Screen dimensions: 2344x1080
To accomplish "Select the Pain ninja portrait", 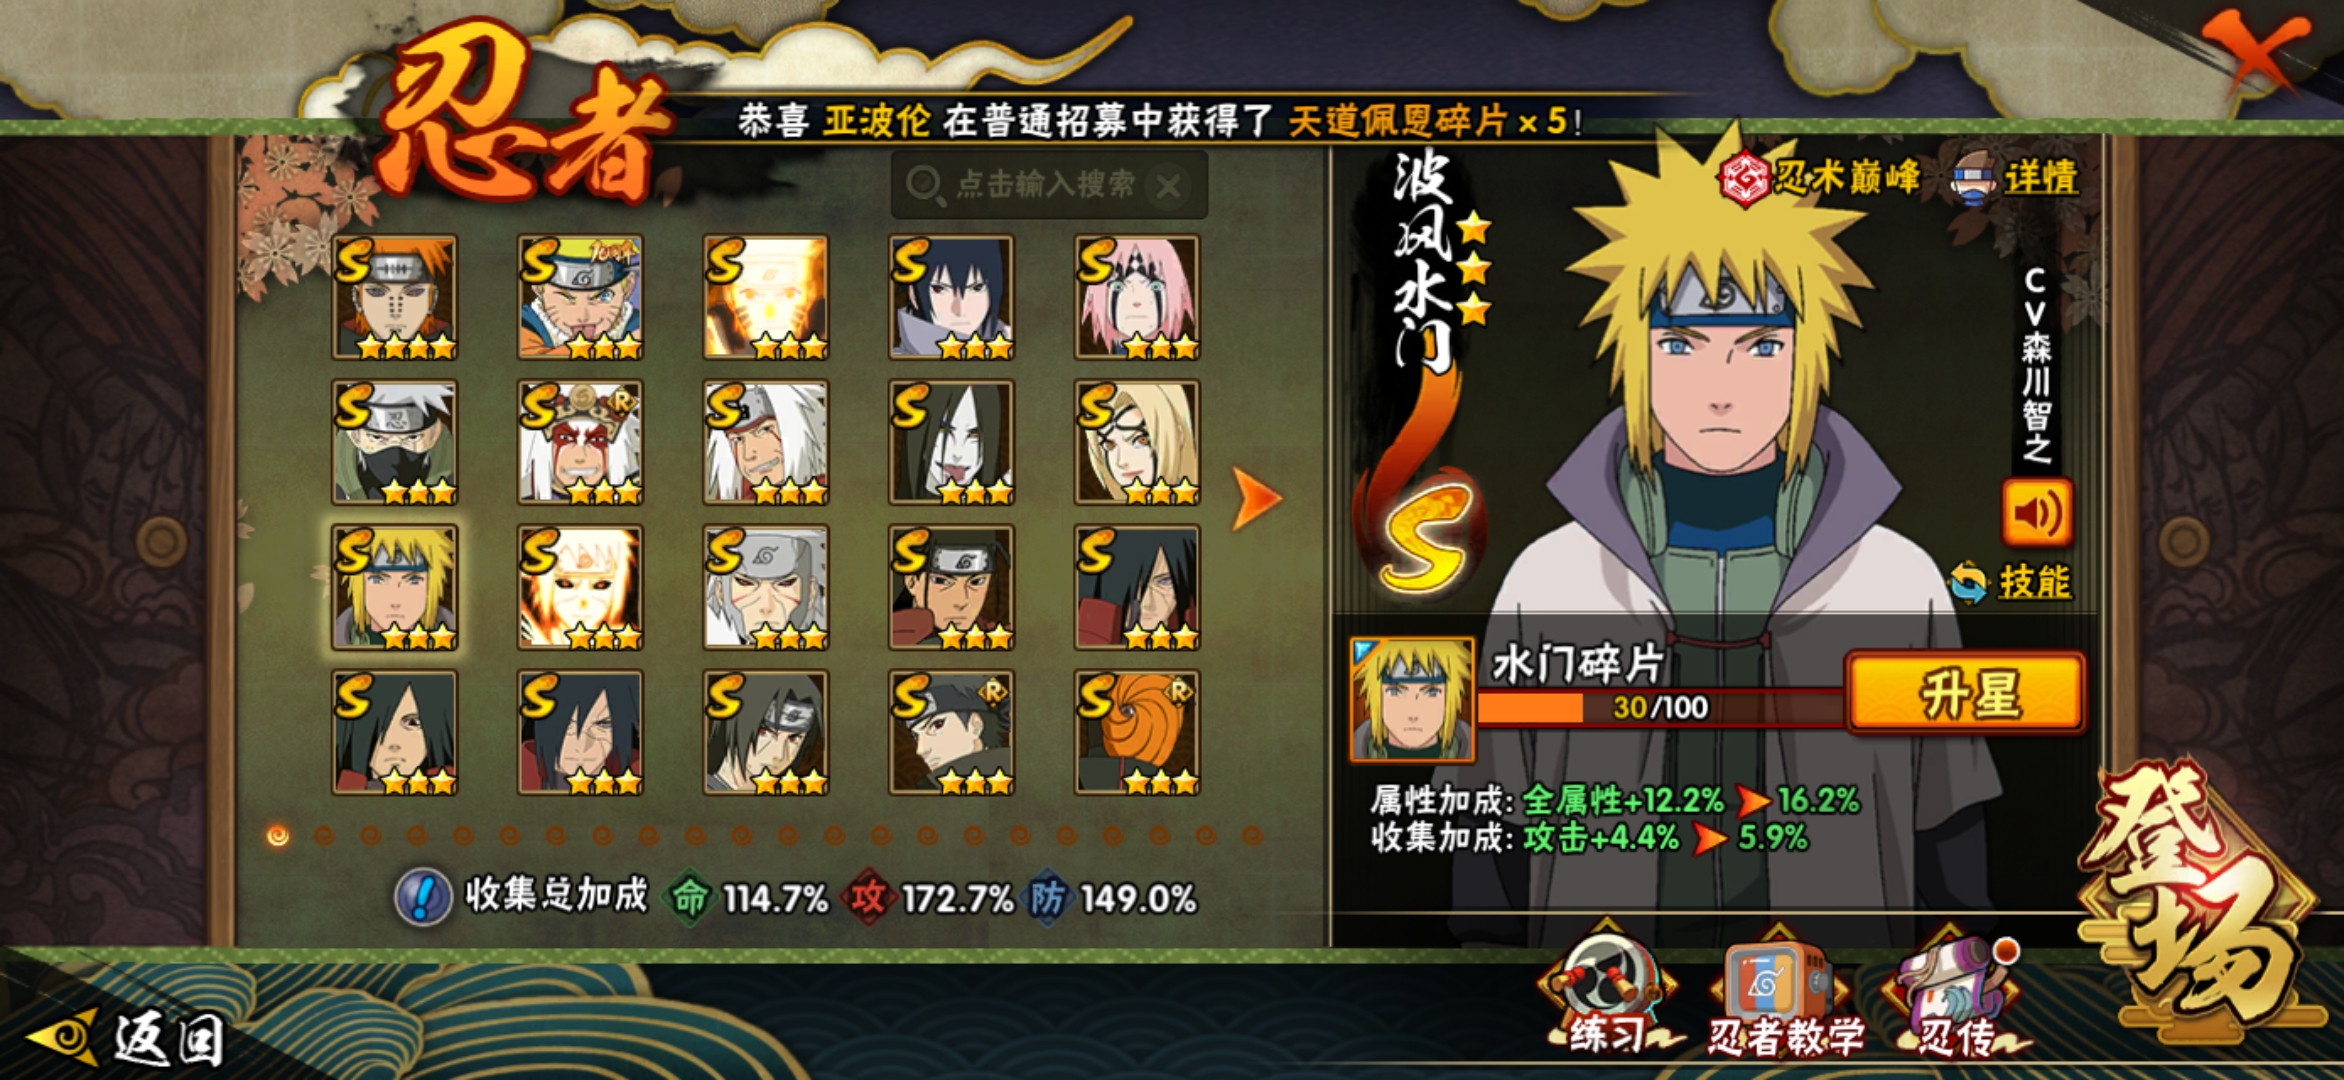I will click(395, 297).
